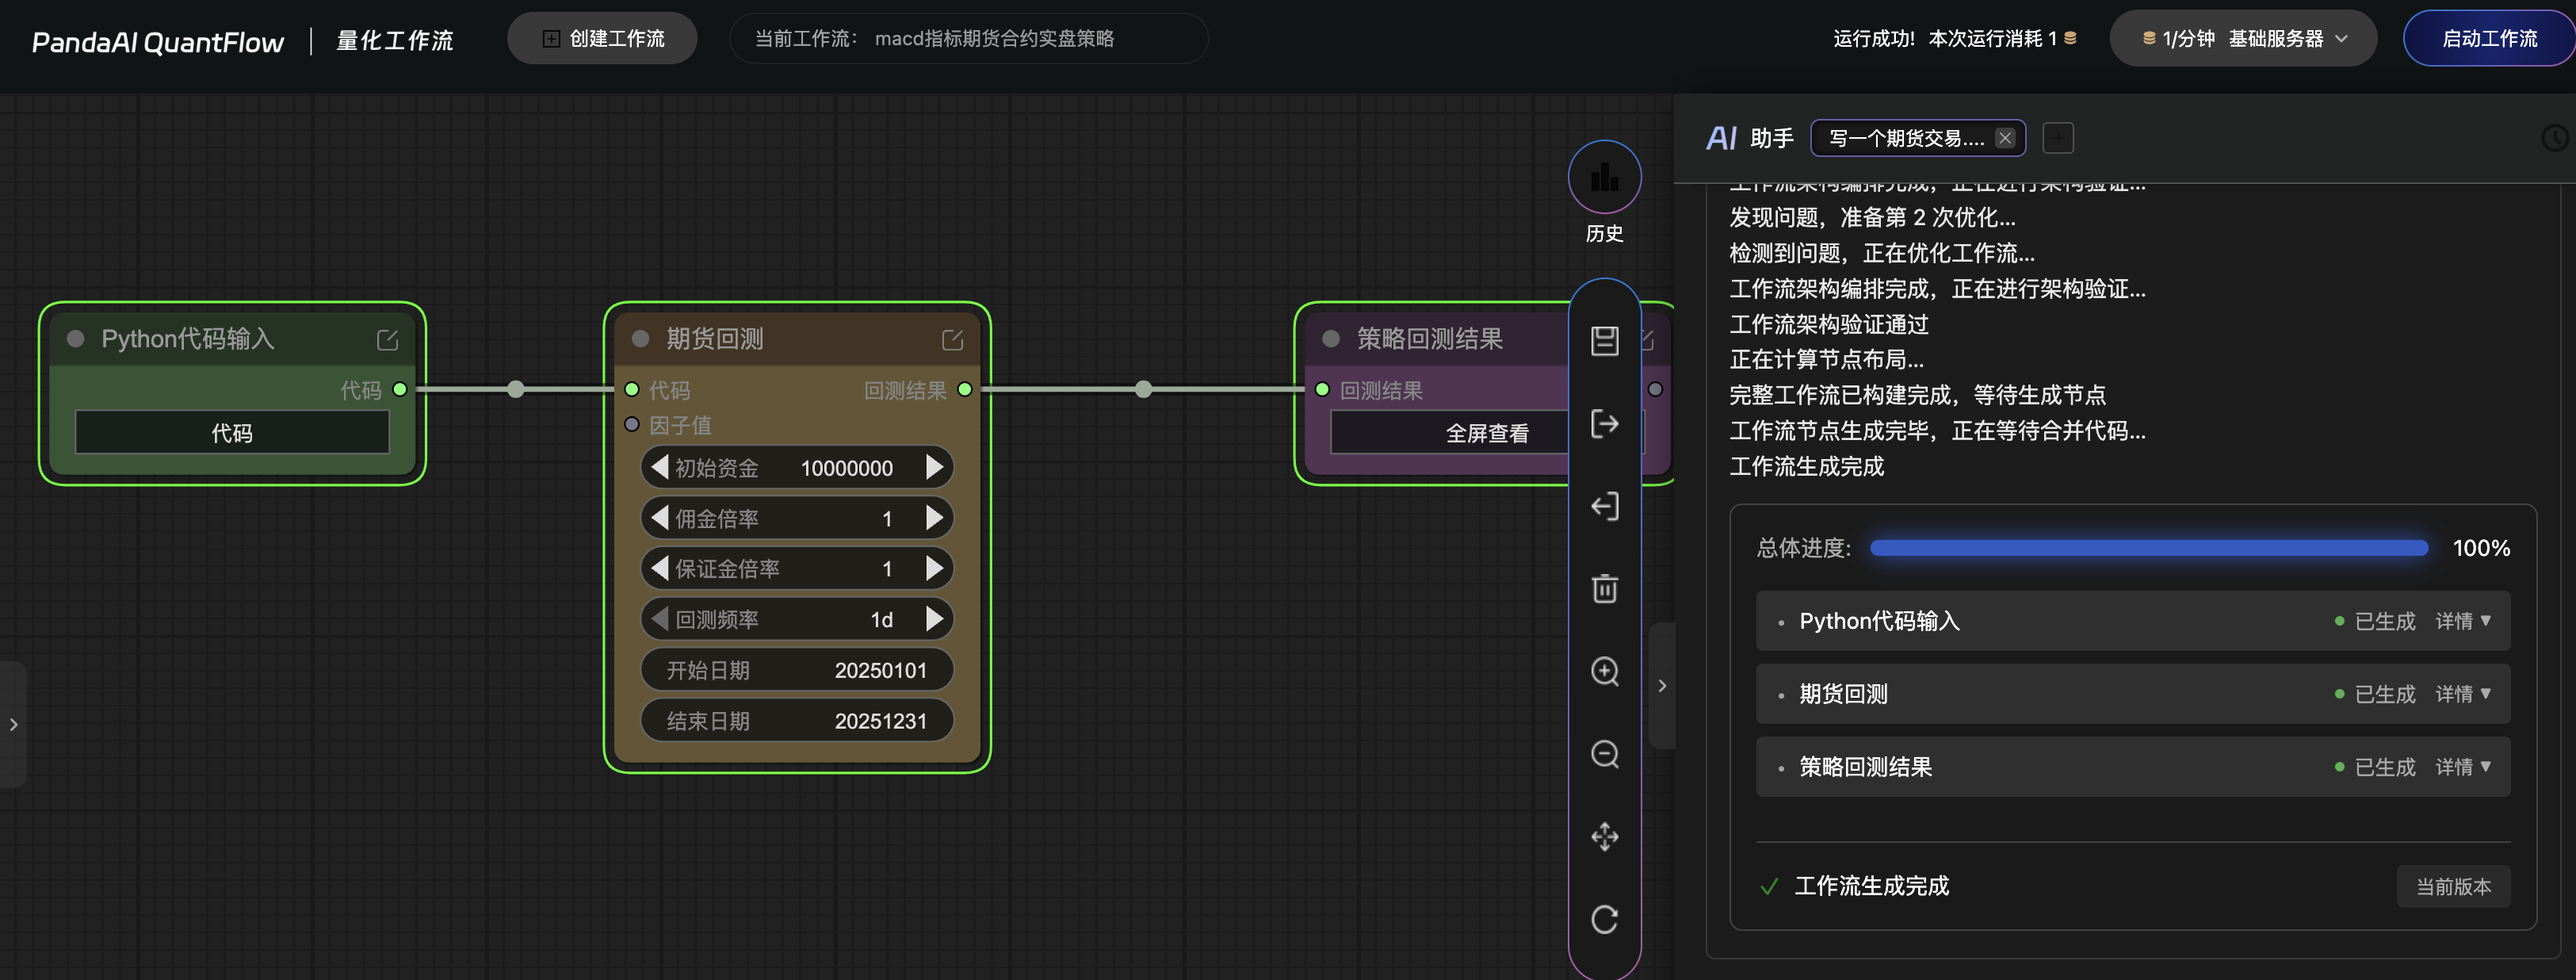Click the 回测结果 input port on 策略回测结果
This screenshot has width=2576, height=980.
coord(1322,389)
